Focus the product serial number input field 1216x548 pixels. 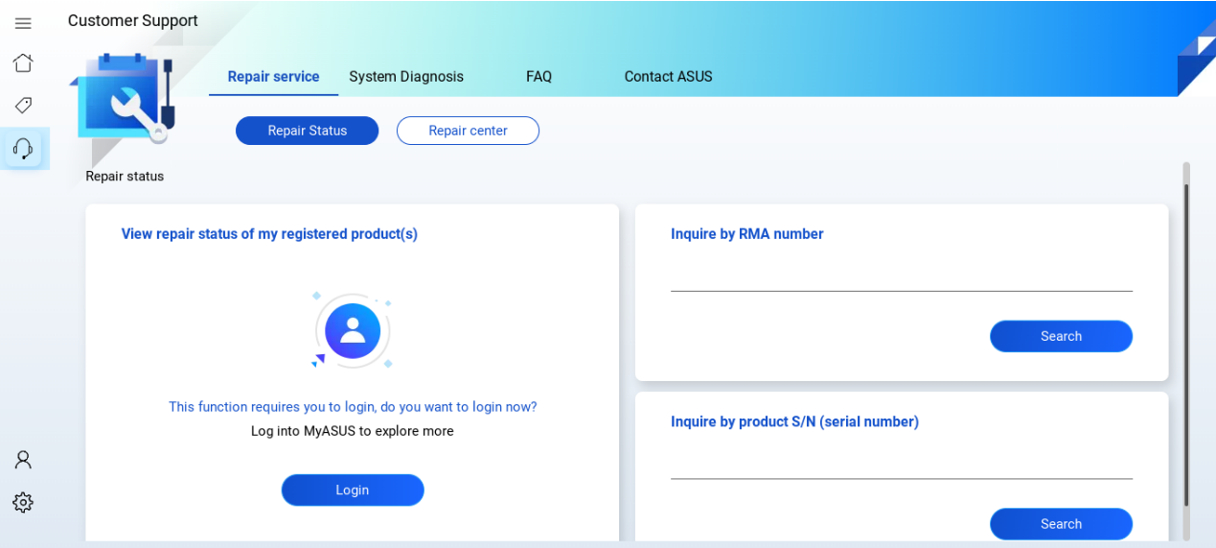[901, 463]
